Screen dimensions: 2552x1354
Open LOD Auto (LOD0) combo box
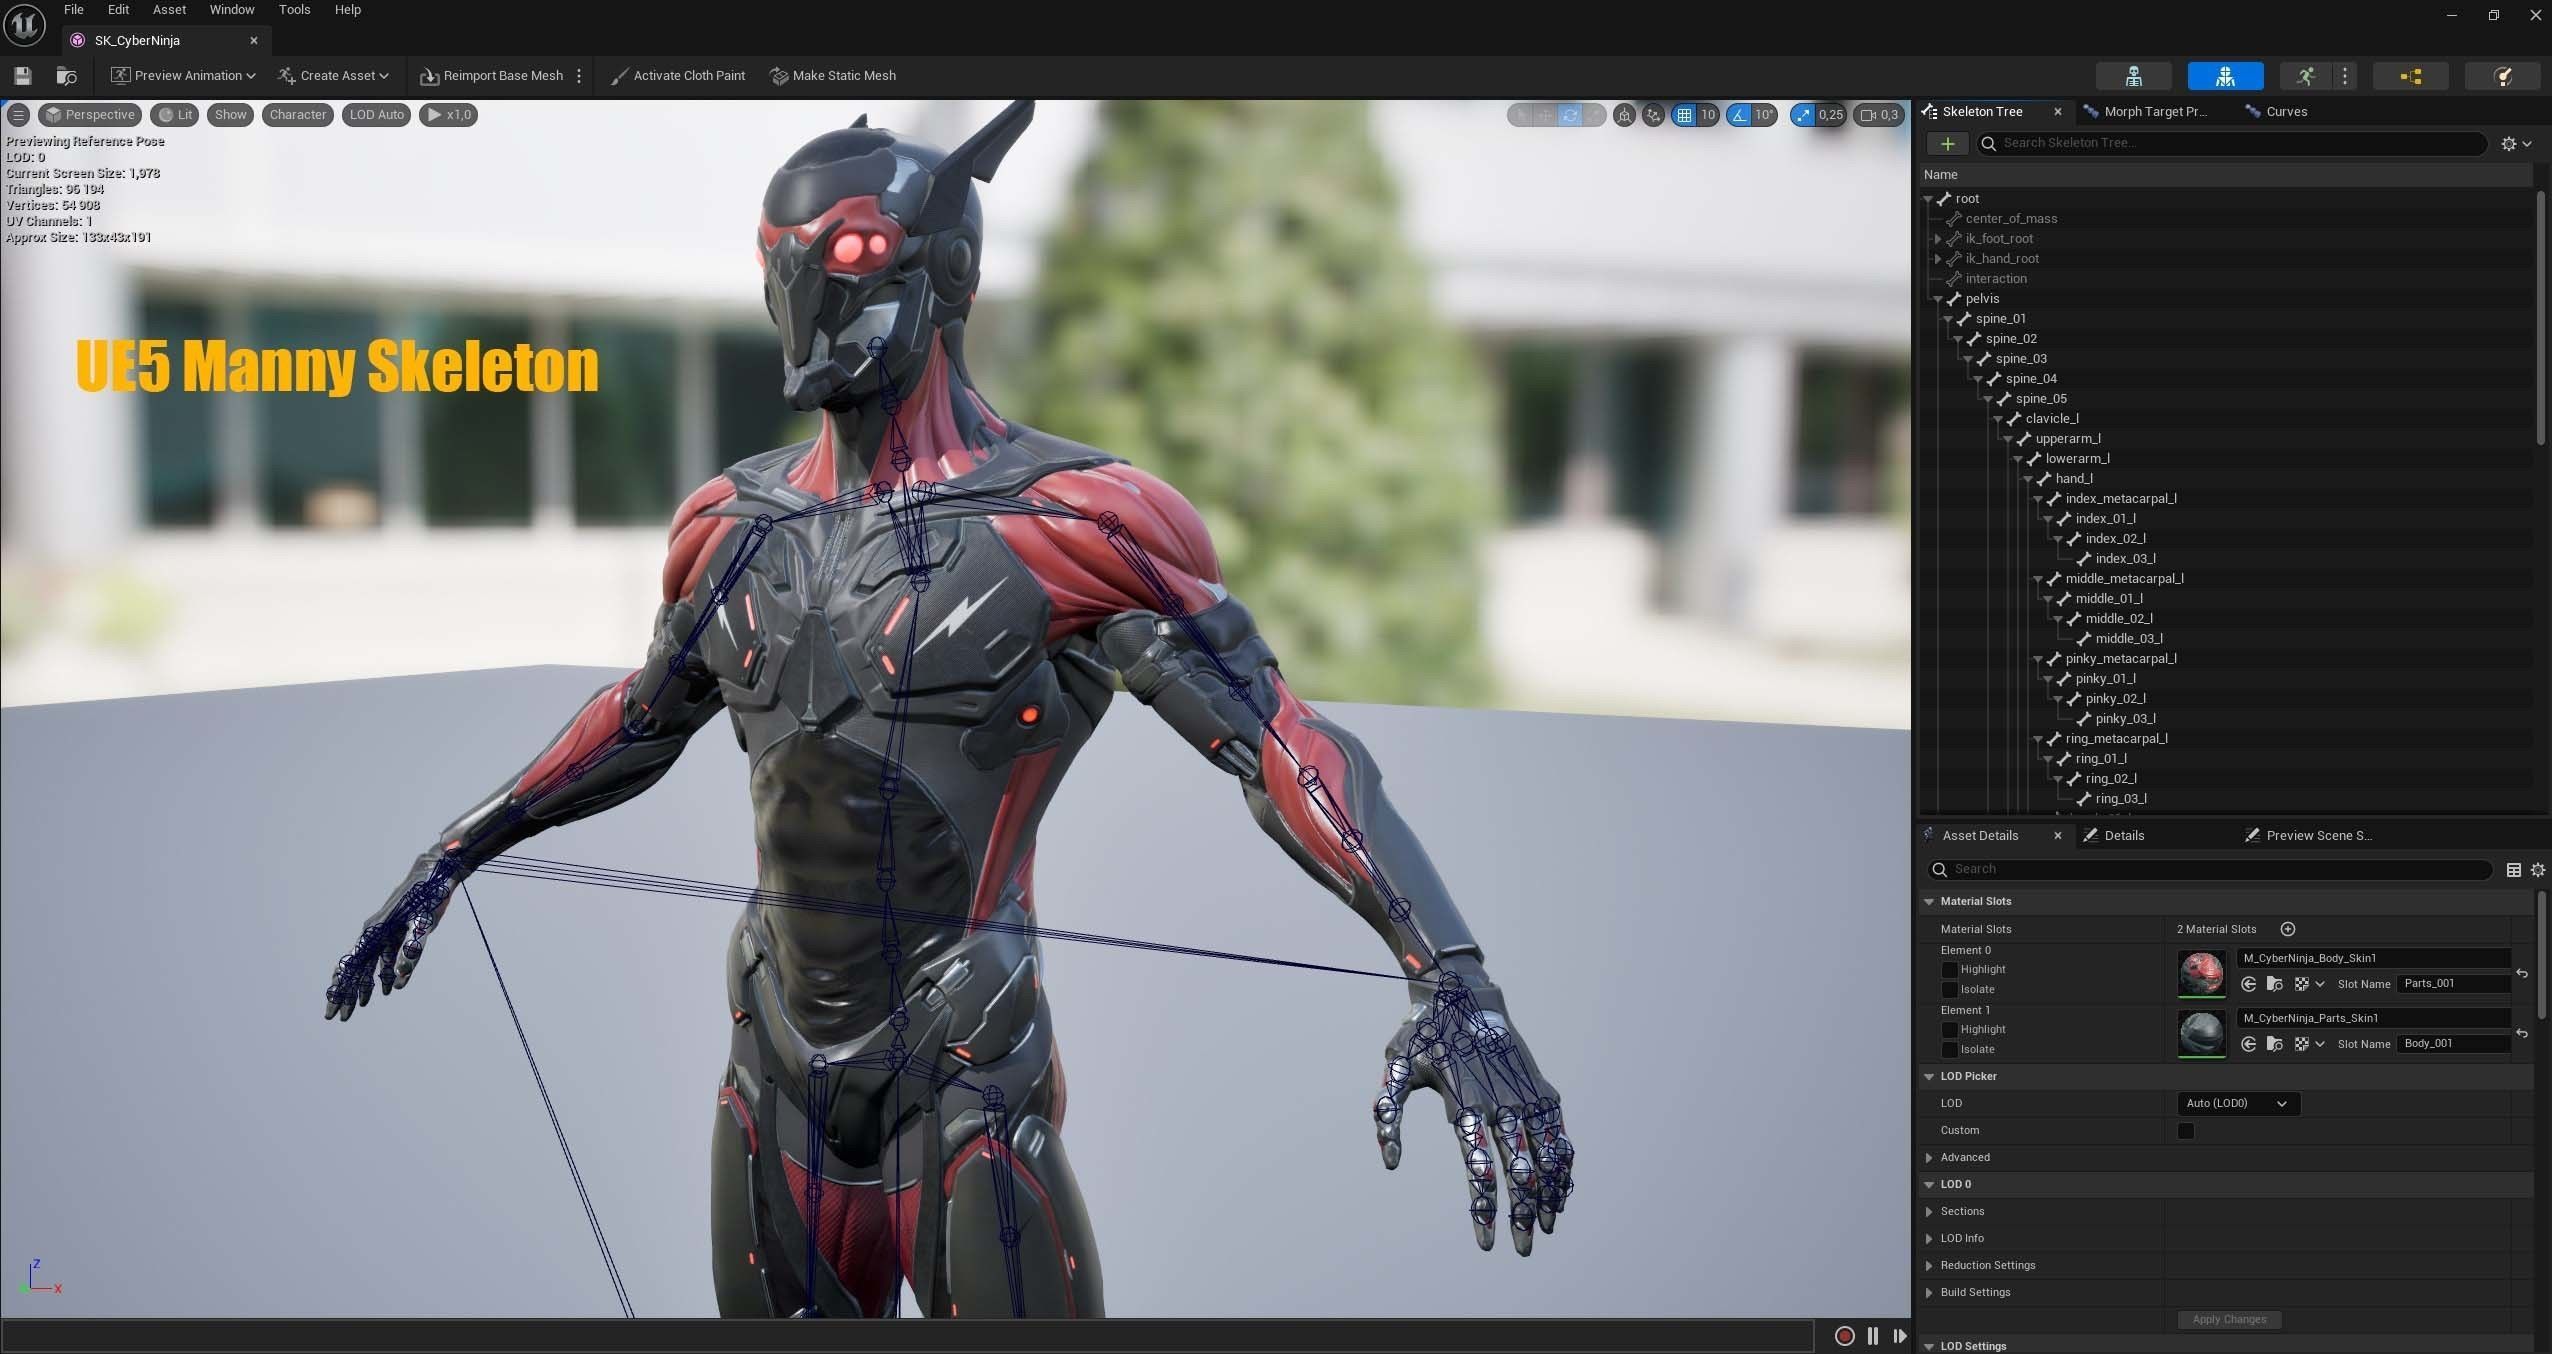[2238, 1104]
